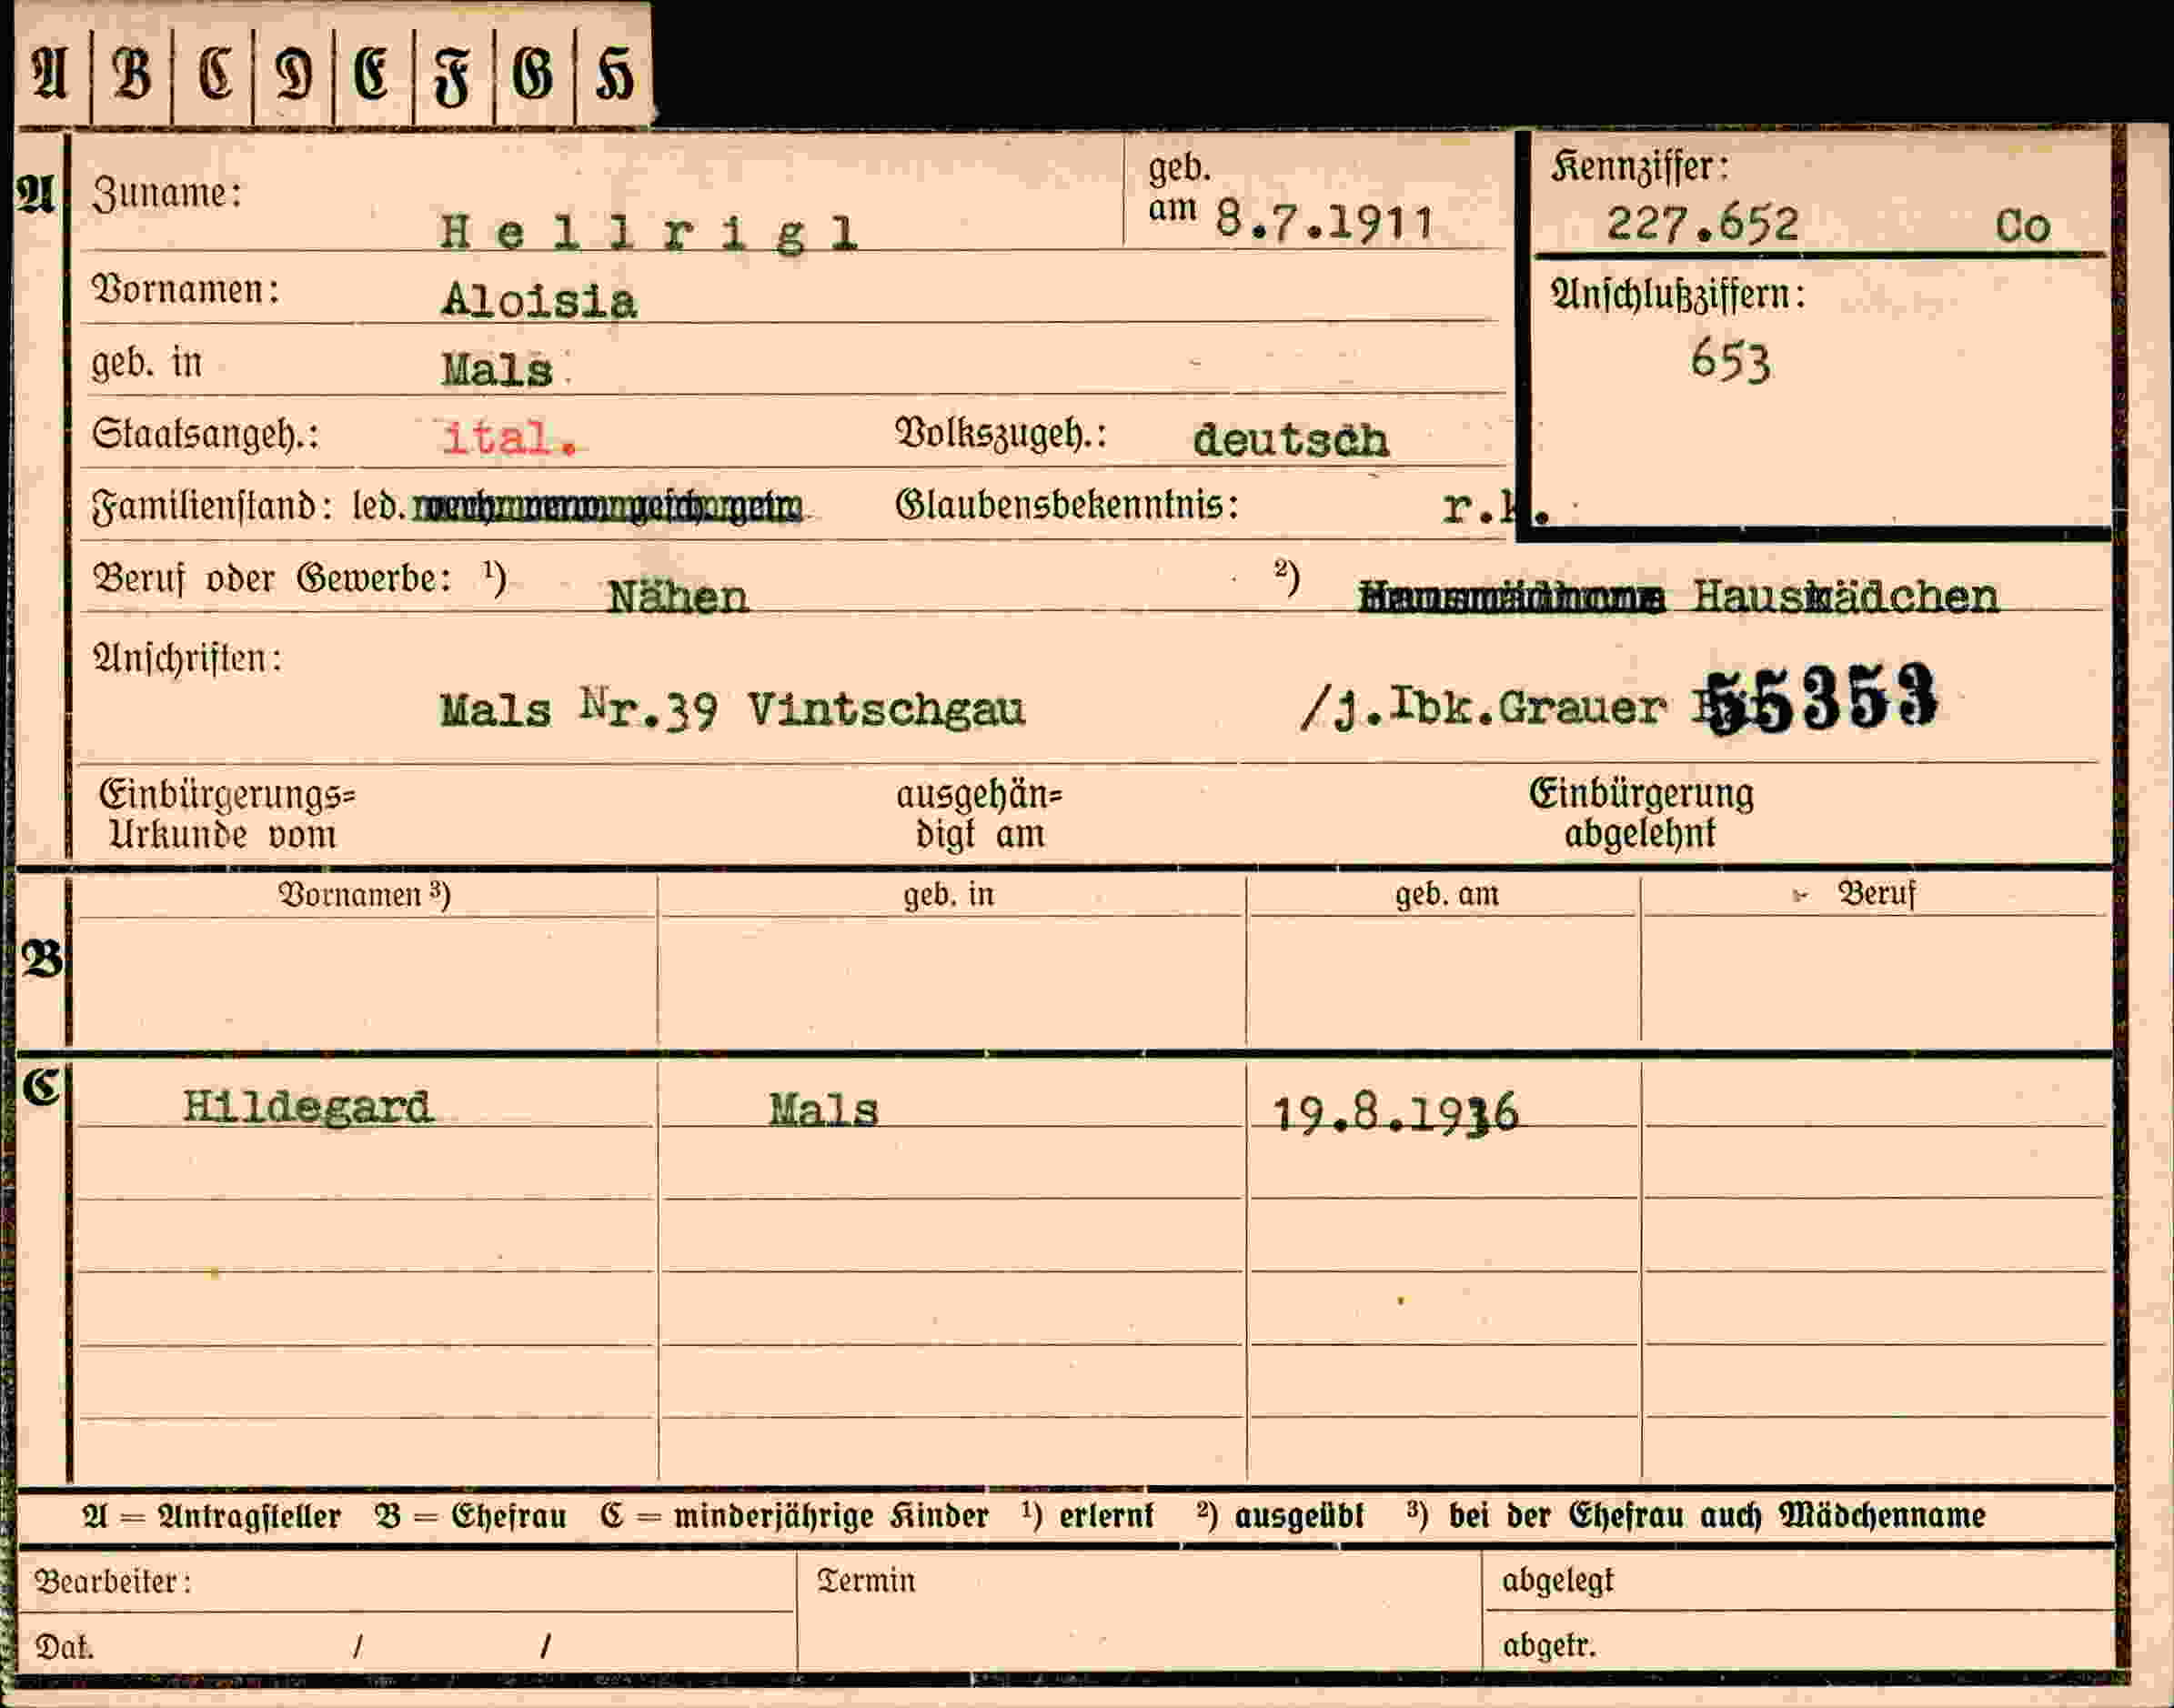Click the 'Familienstand:' label
This screenshot has height=1708, width=2174.
point(212,506)
